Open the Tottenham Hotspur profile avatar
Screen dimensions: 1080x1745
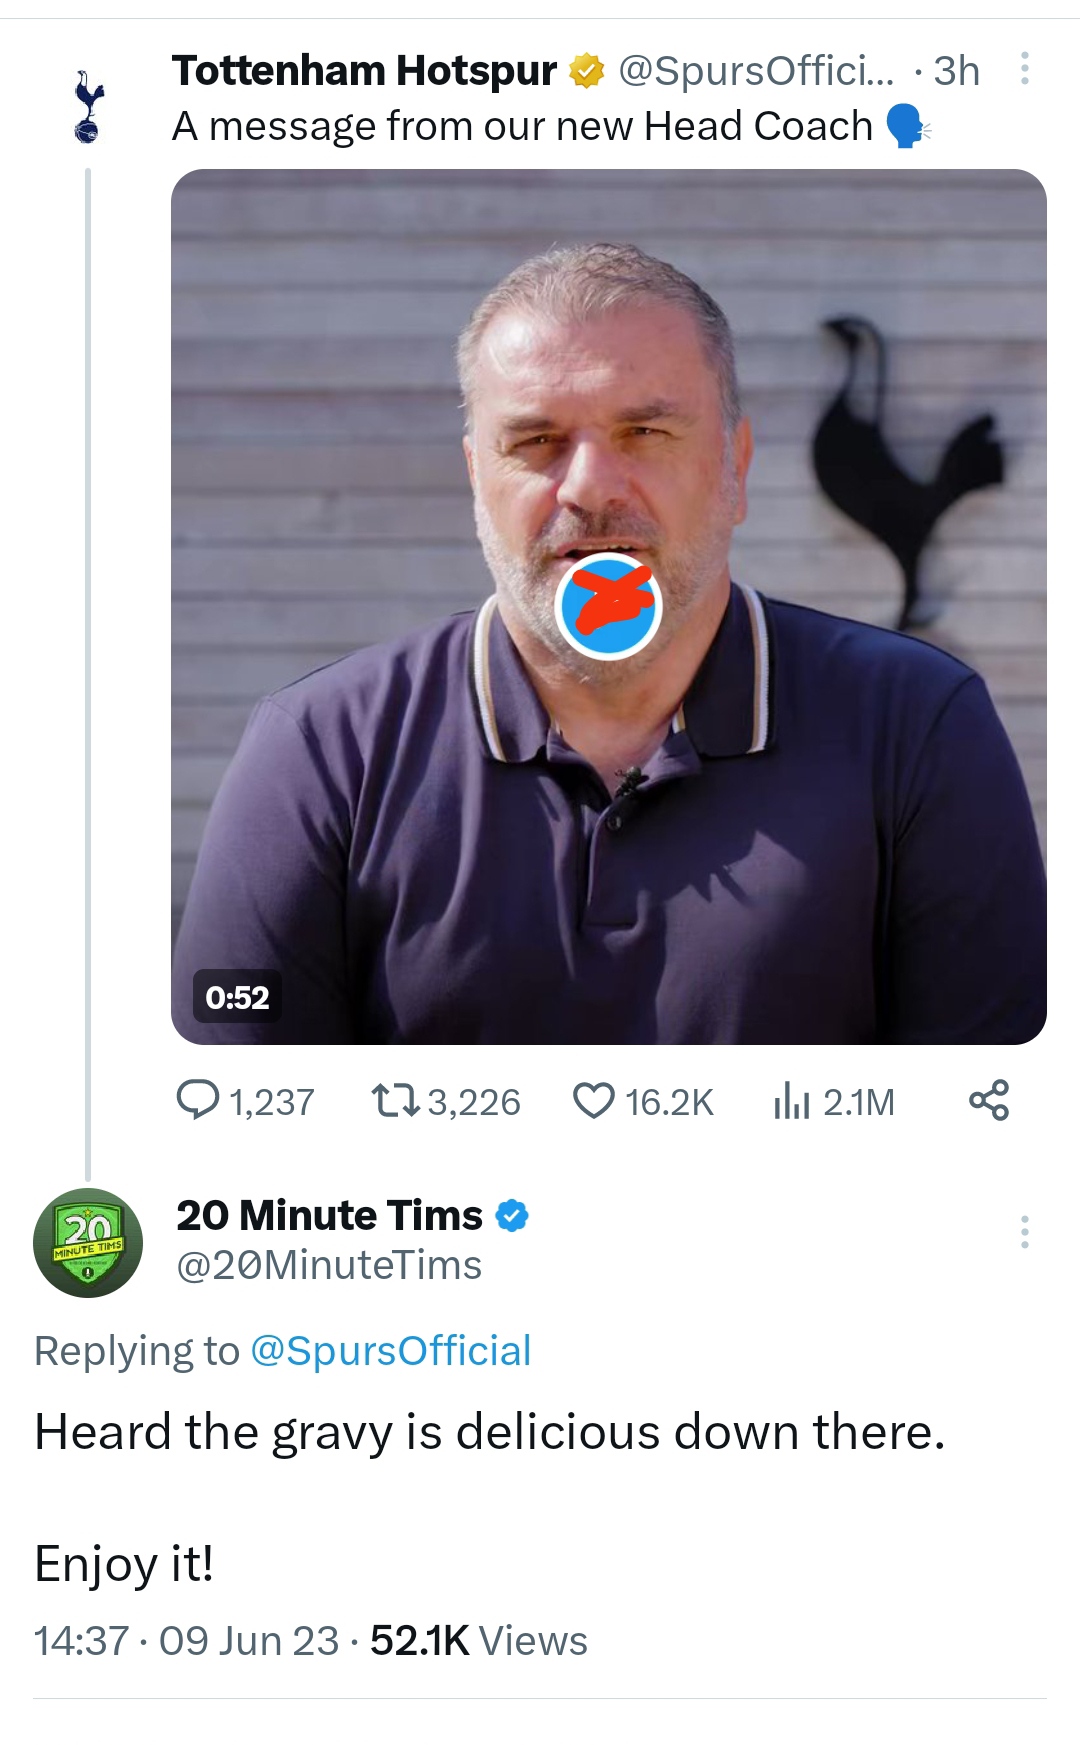point(89,107)
